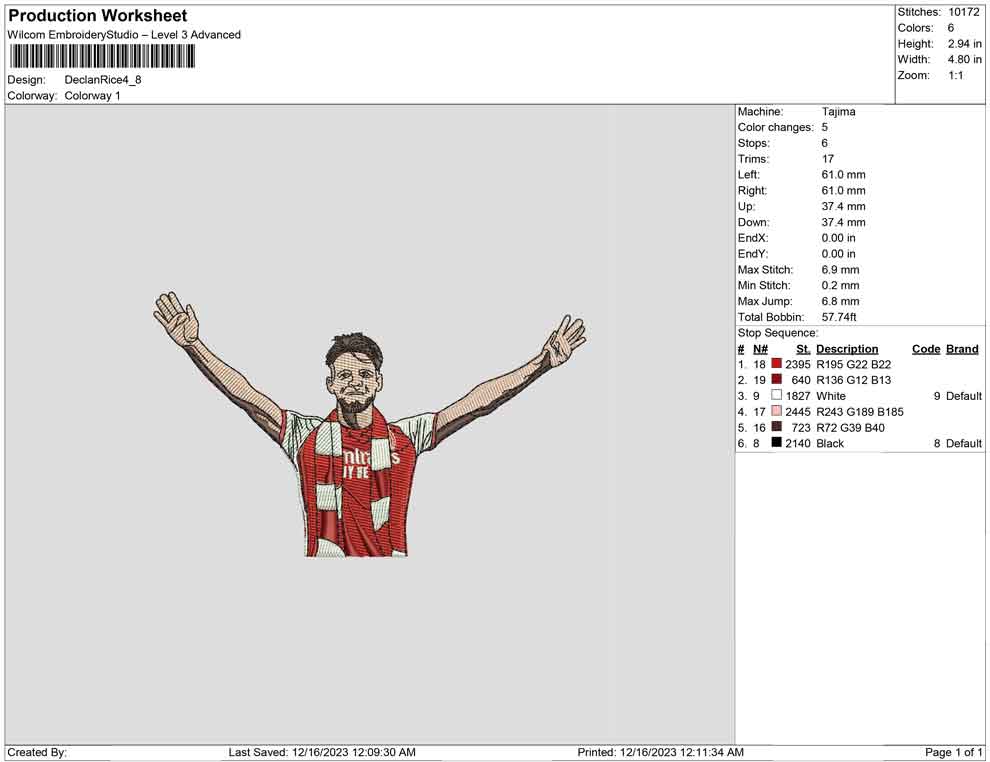This screenshot has width=990, height=762.
Task: Click the Max Stitch value 6.9 mm
Action: (x=840, y=269)
